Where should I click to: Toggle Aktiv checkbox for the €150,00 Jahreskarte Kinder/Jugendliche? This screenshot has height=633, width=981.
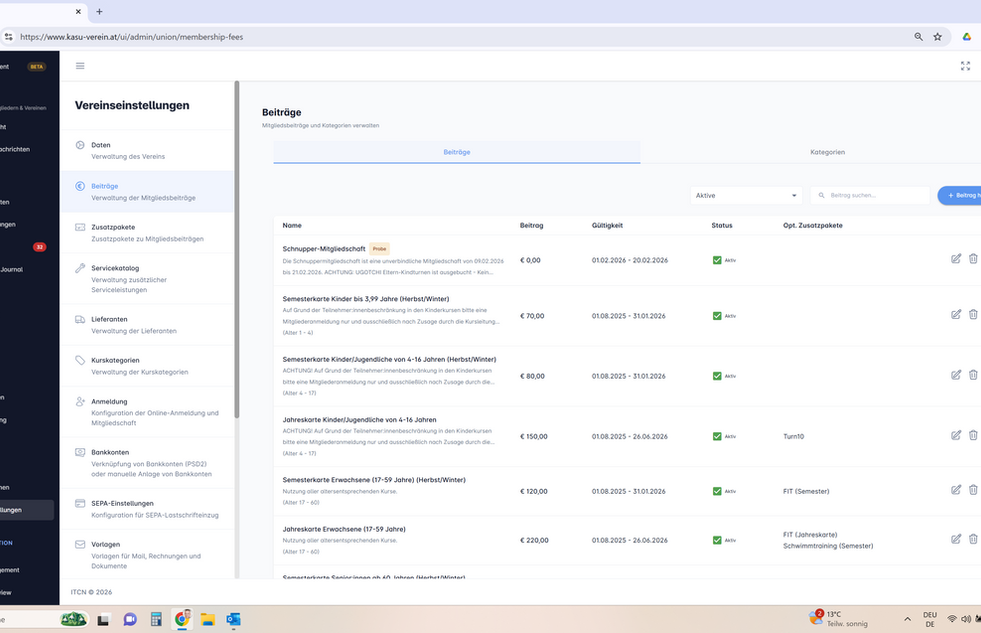(717, 437)
